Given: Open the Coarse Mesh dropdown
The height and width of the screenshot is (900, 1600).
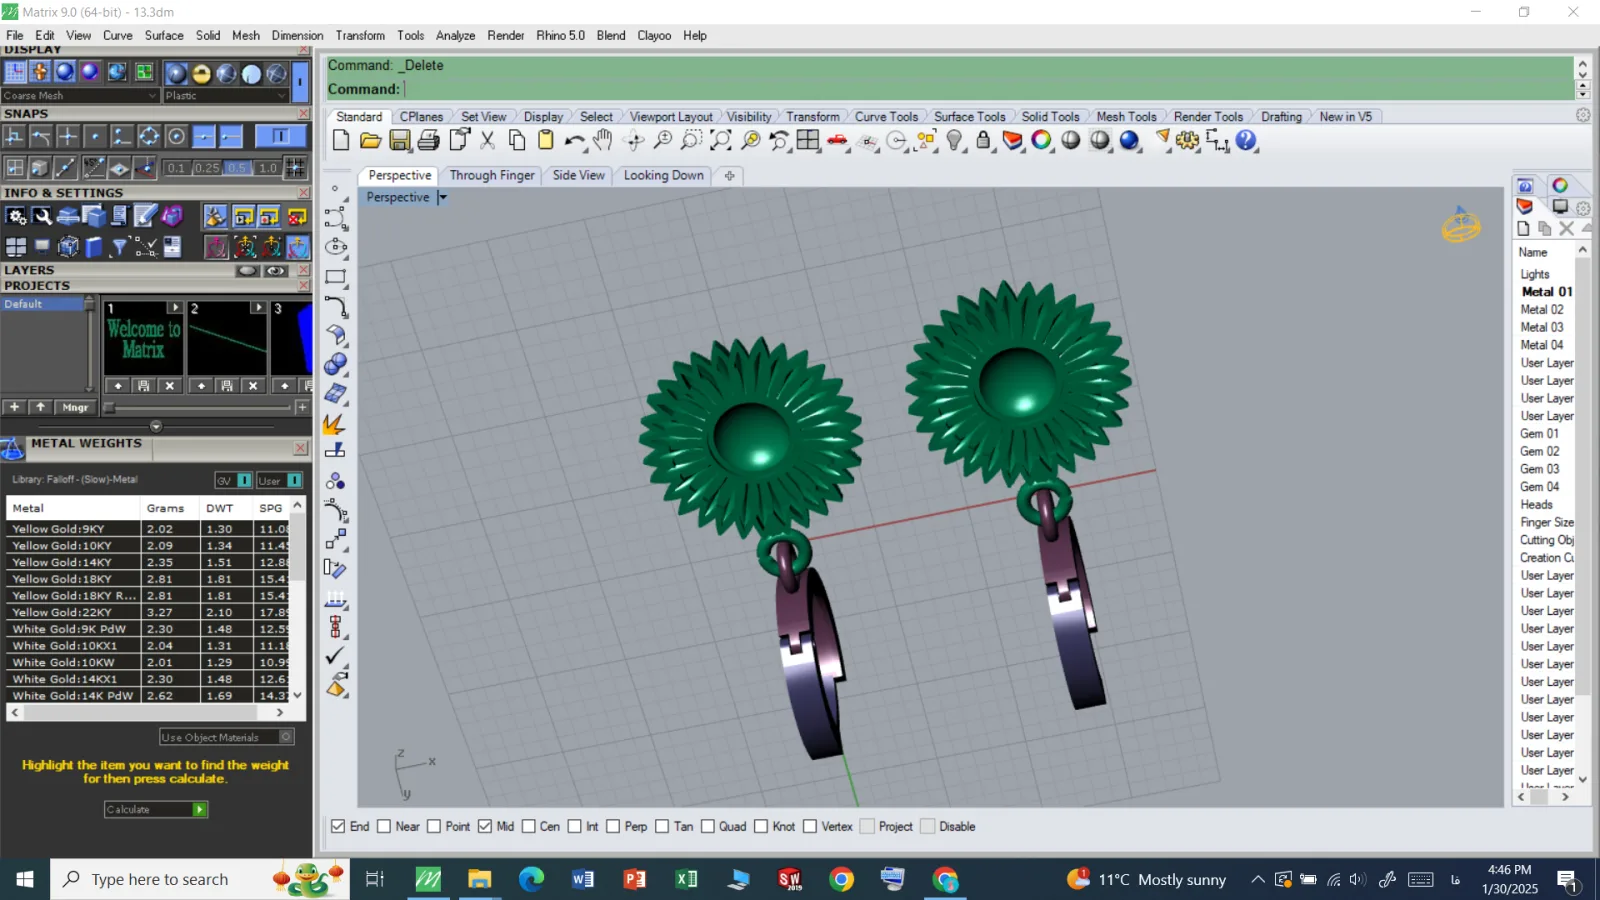Looking at the screenshot, I should (80, 96).
